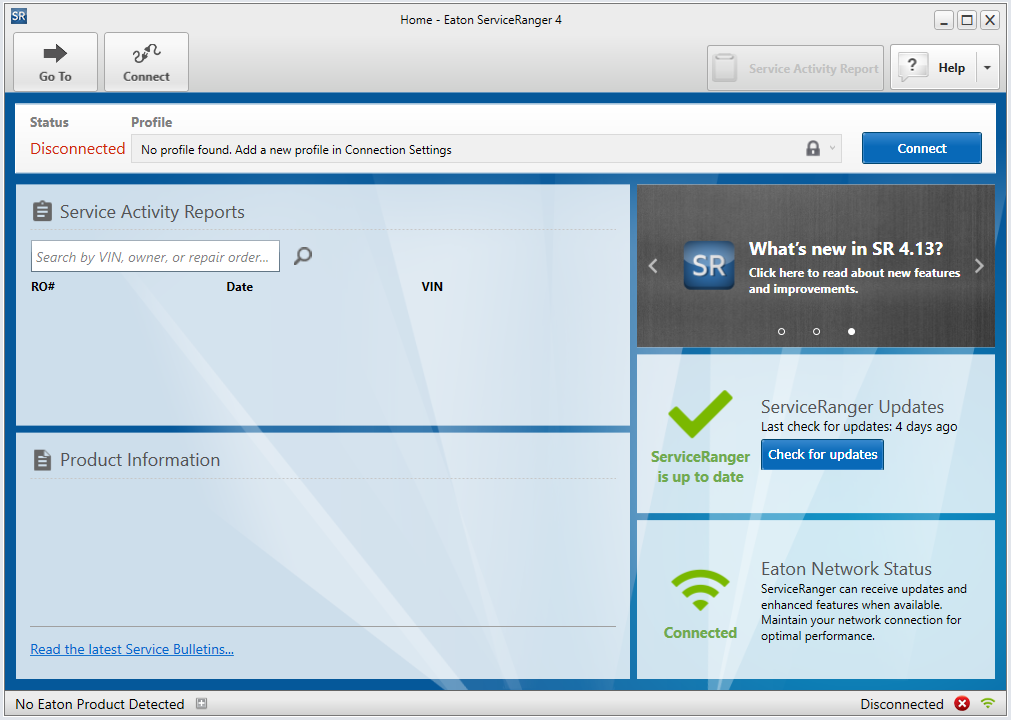
Task: Click the Go To arrow toolbar button
Action: tap(55, 62)
